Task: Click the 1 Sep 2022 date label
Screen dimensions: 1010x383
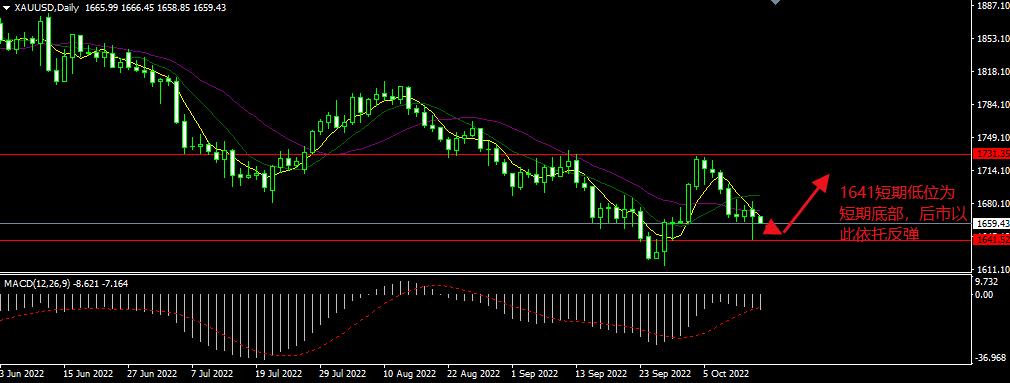Action: pyautogui.click(x=535, y=373)
